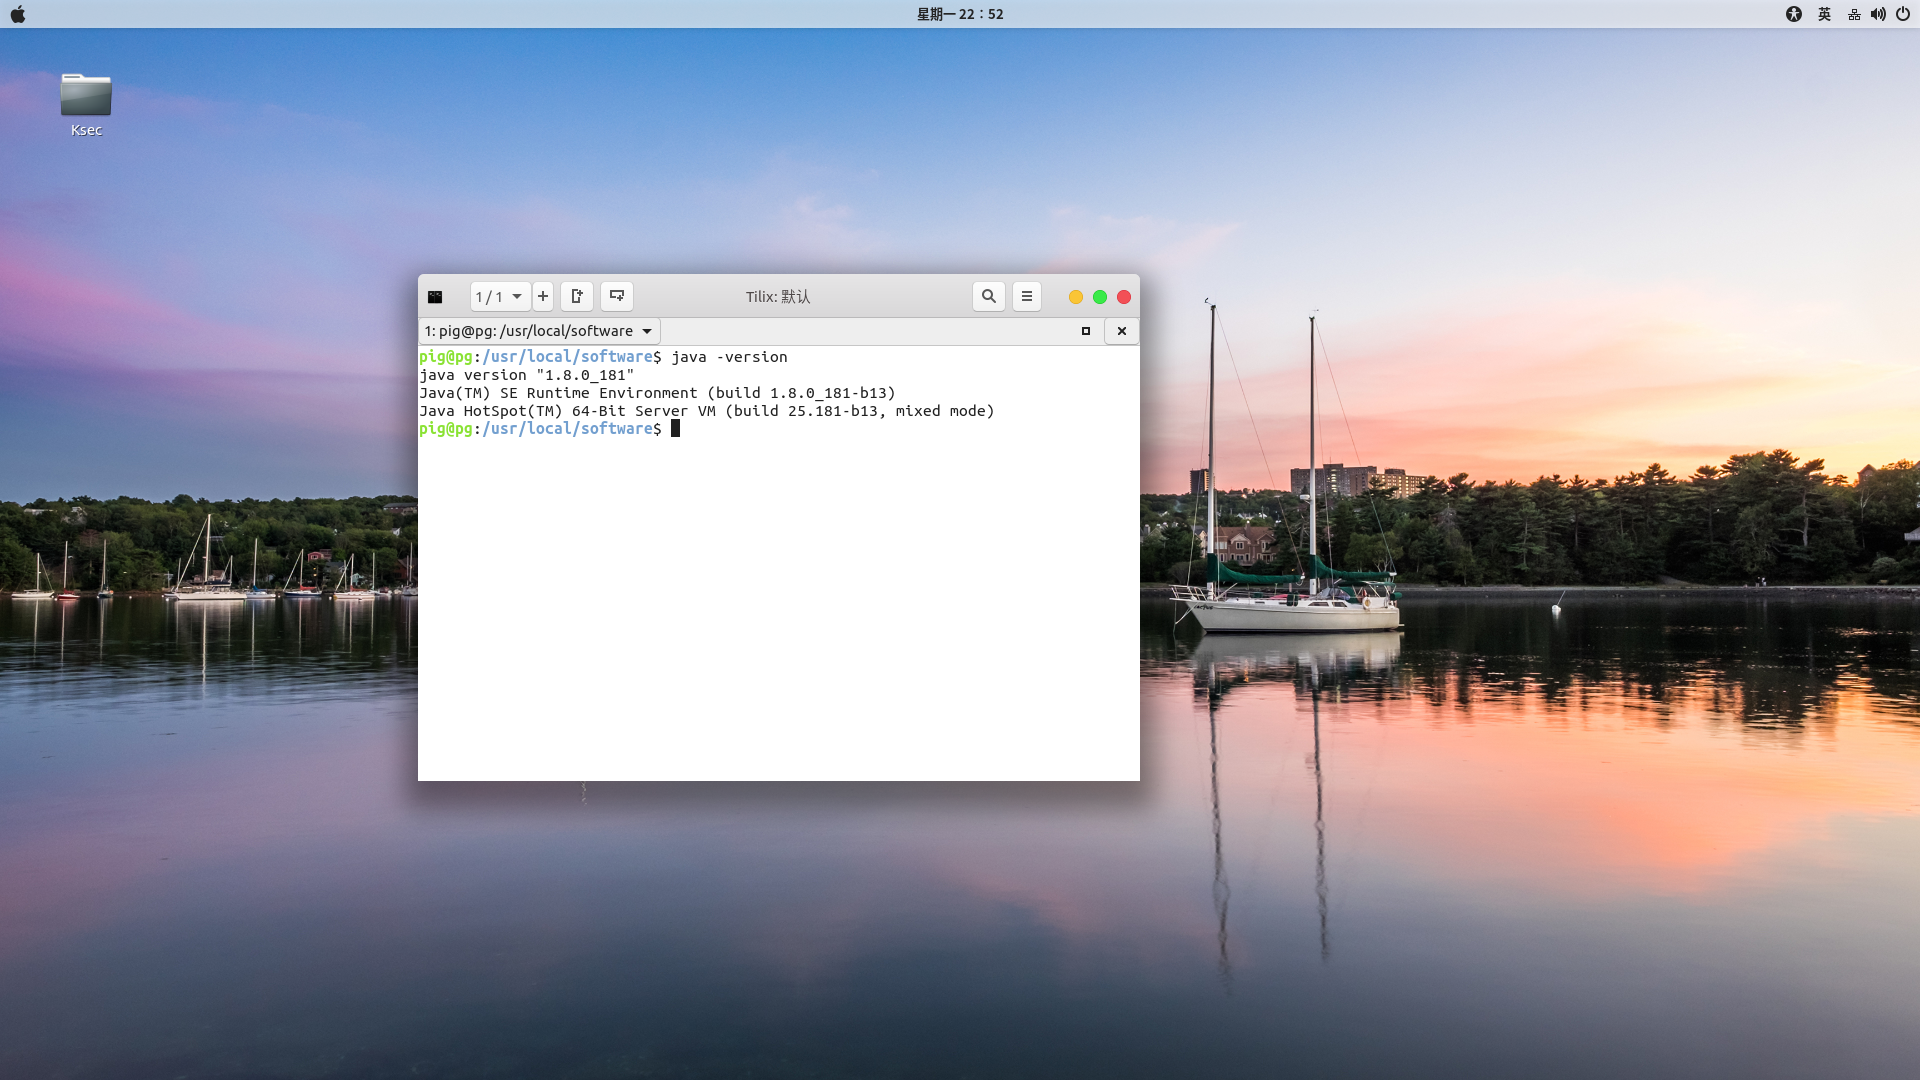Maximize the terminal pane within Tilix
The width and height of the screenshot is (1920, 1080).
(x=1086, y=331)
